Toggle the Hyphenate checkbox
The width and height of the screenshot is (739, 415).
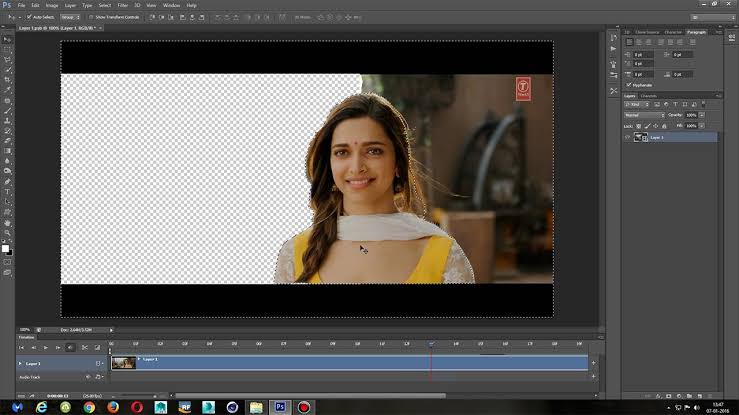629,85
